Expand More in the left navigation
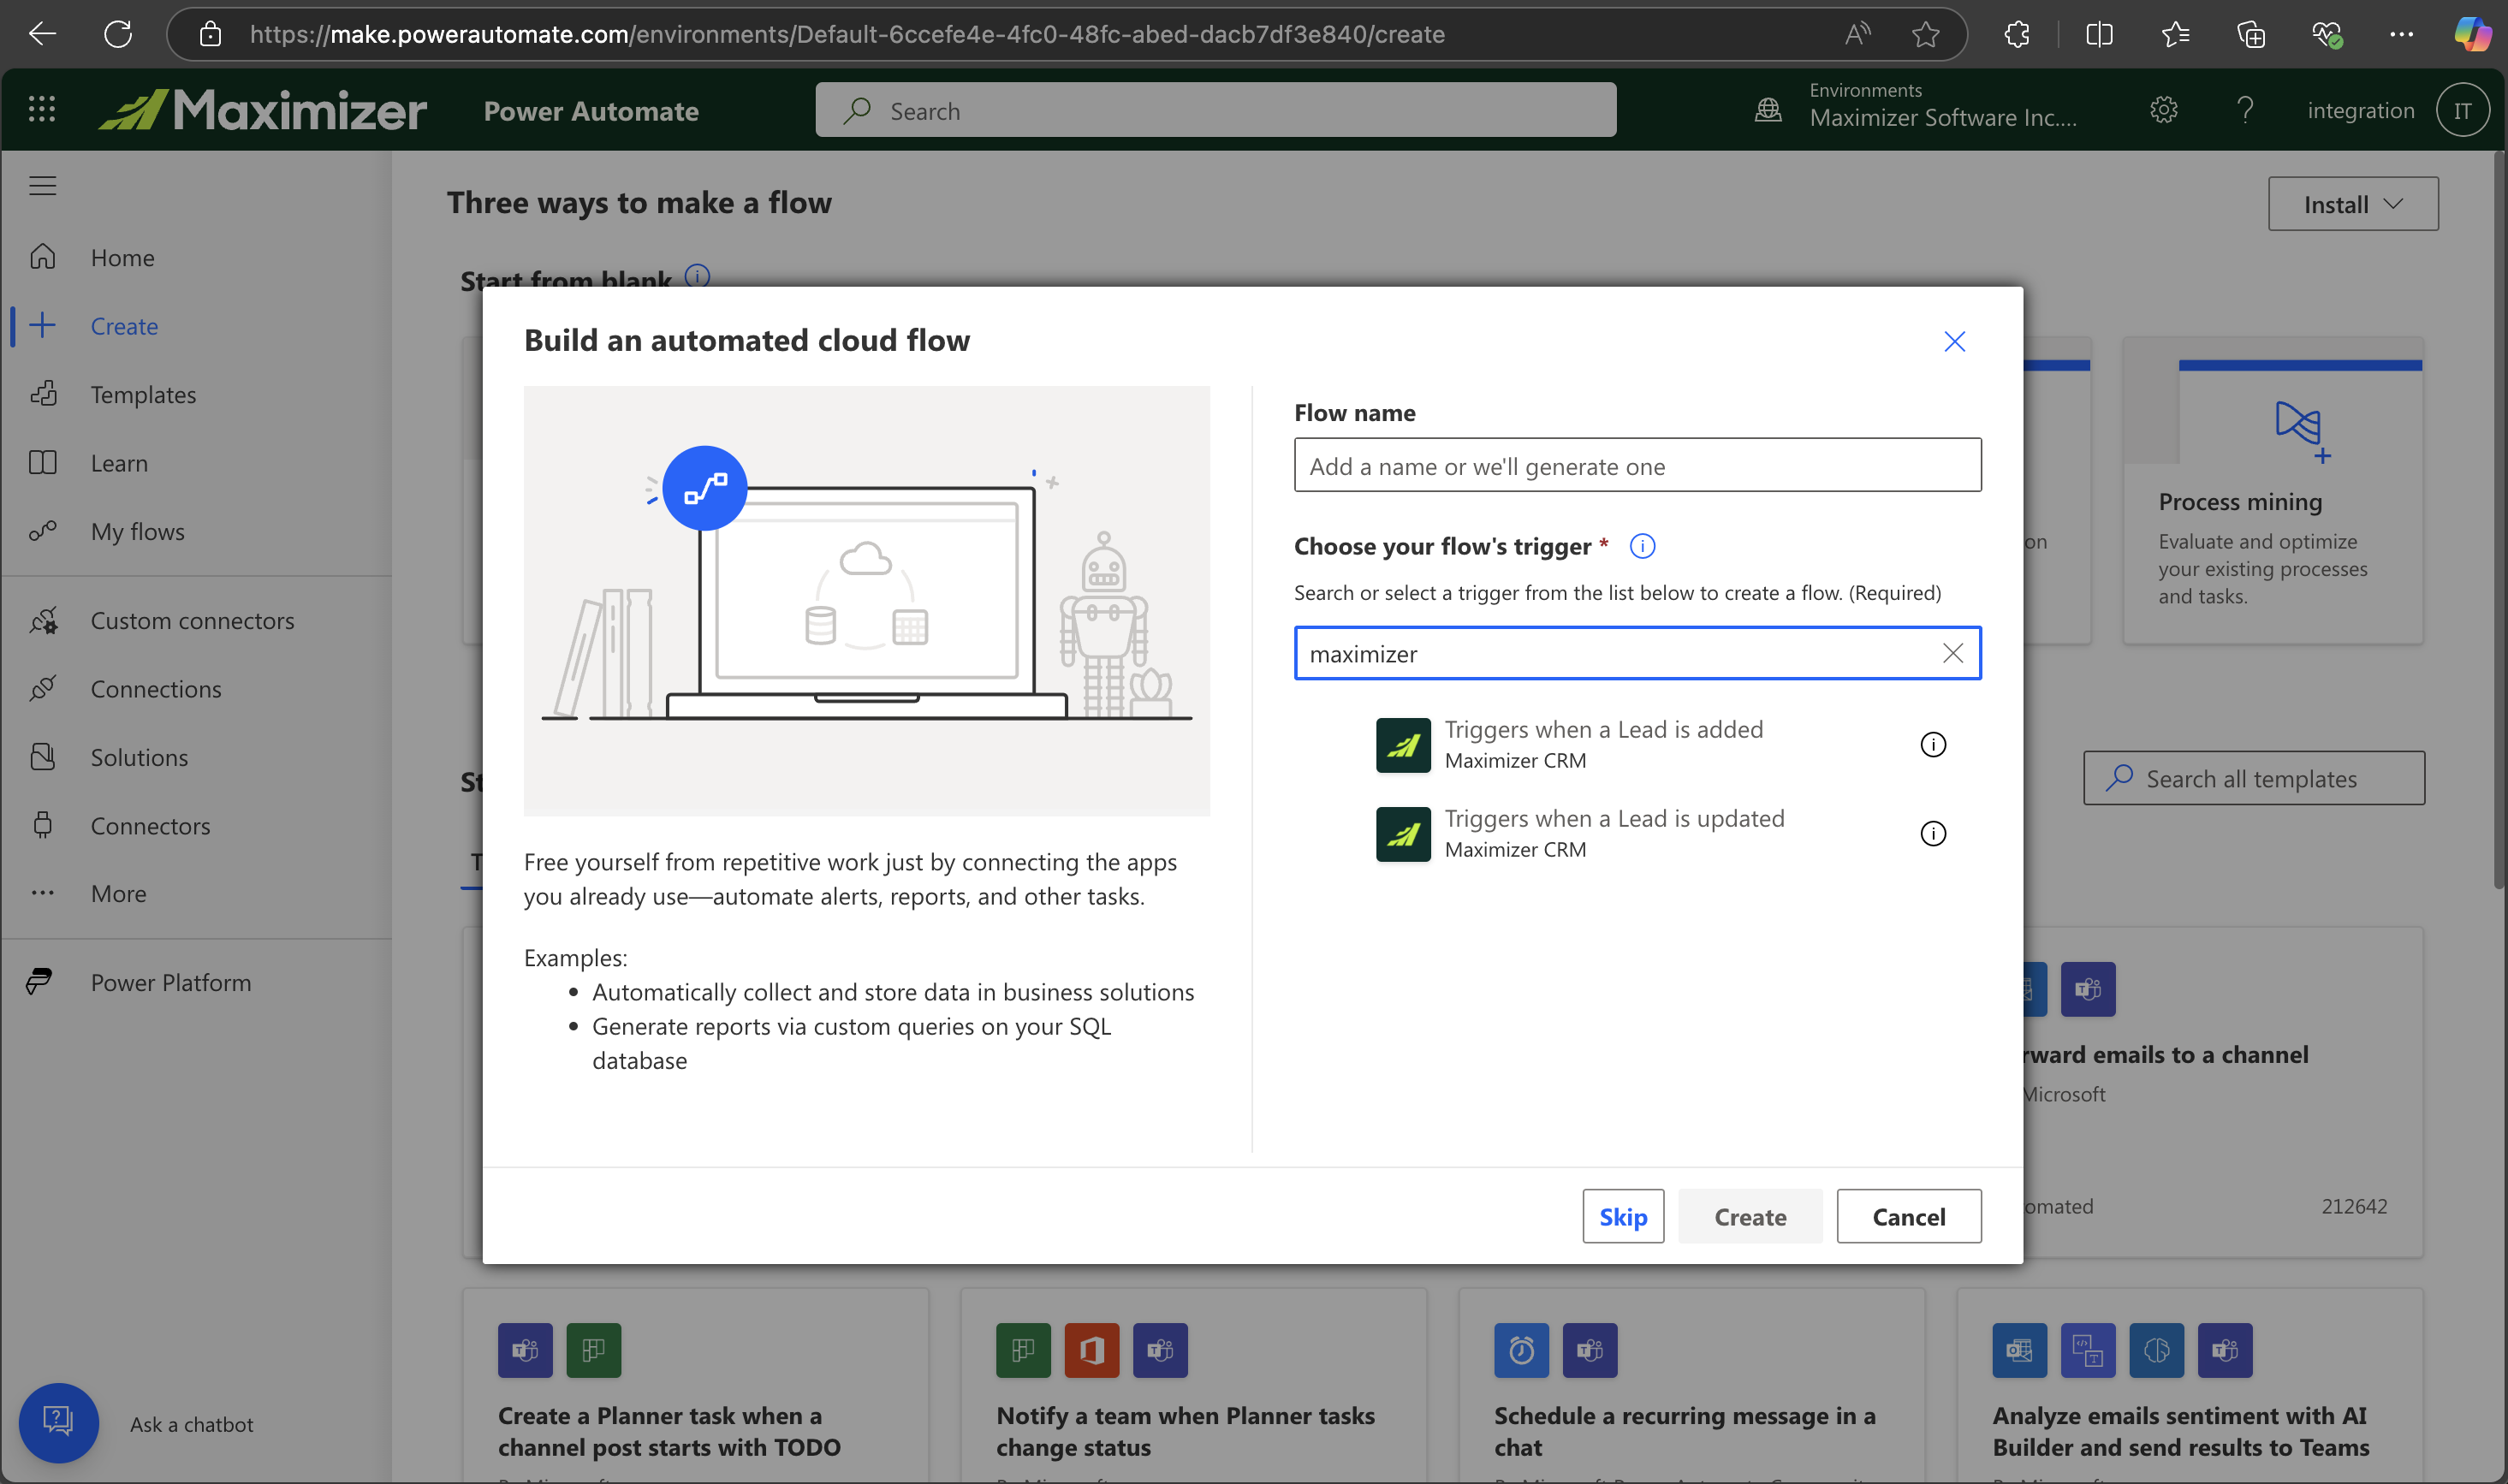This screenshot has width=2508, height=1484. 118,893
